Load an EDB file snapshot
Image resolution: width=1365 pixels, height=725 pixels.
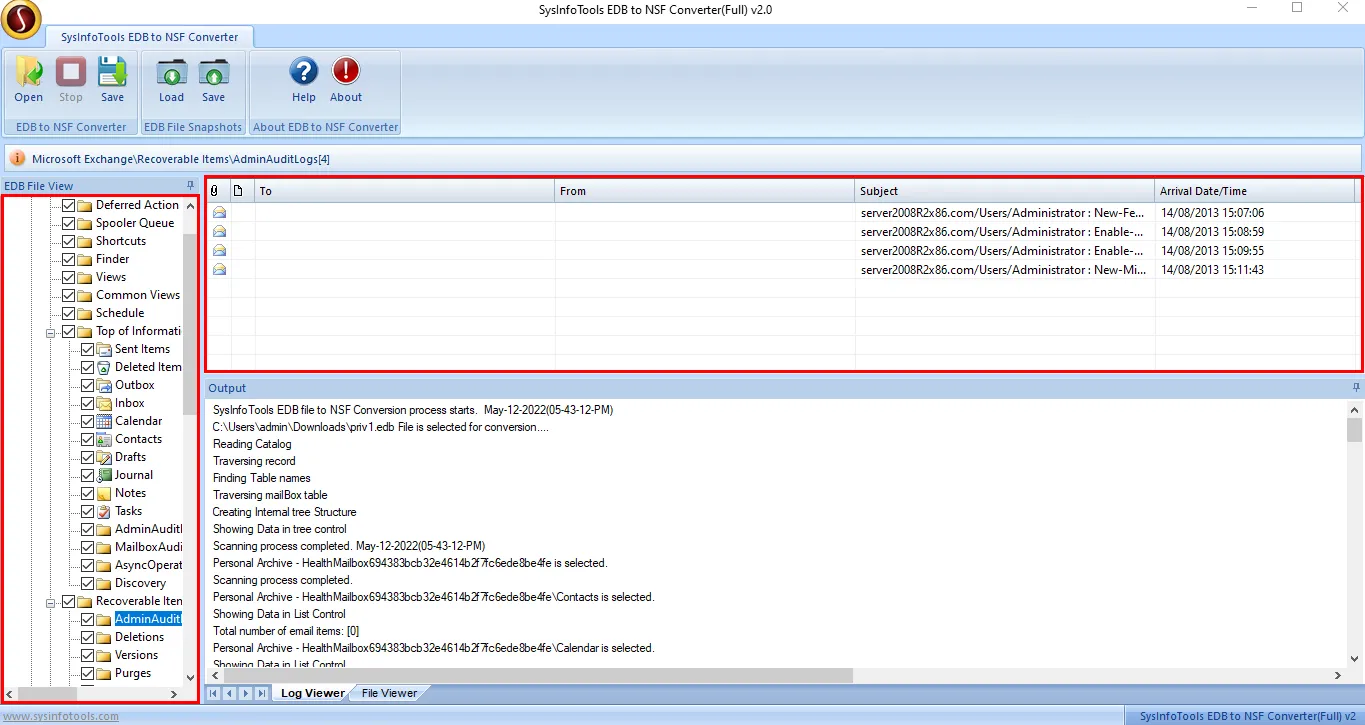[171, 79]
